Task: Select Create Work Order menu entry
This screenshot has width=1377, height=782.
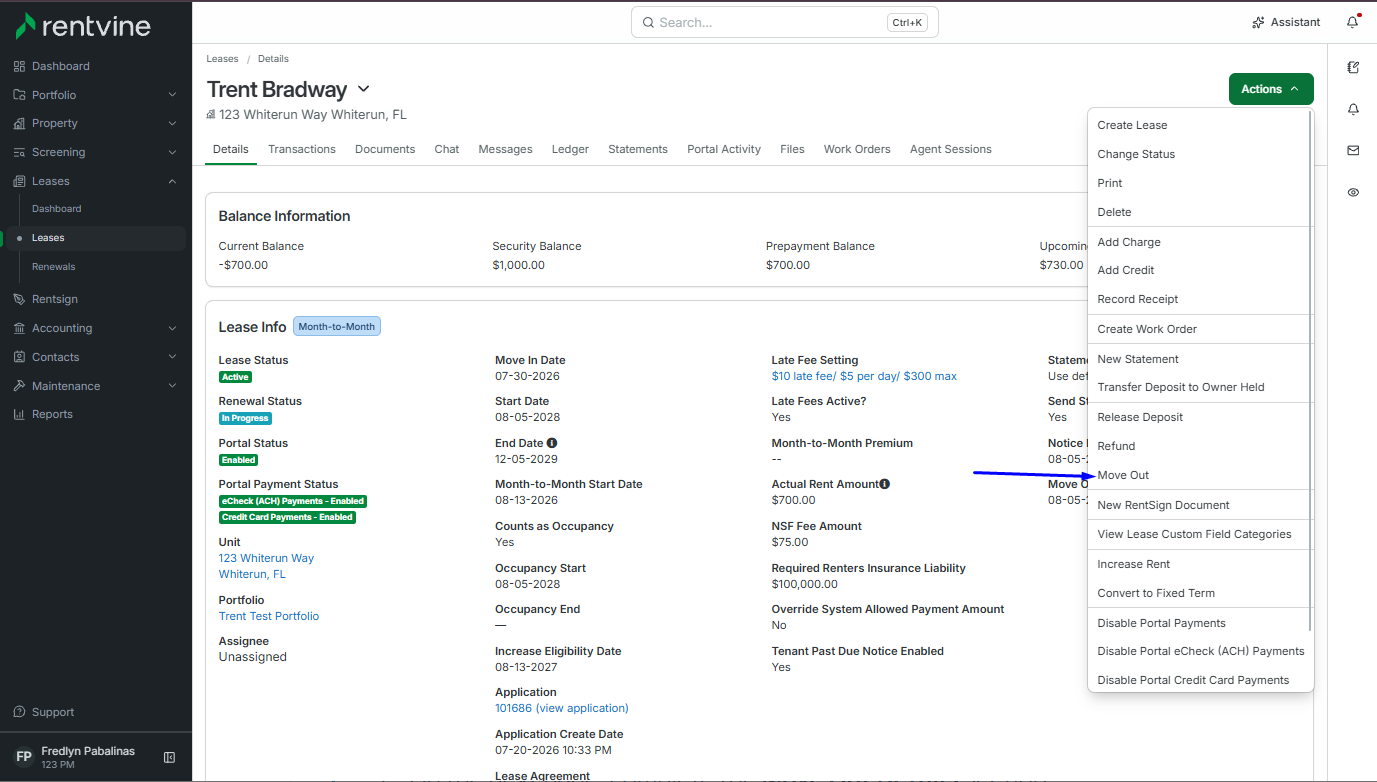Action: (1147, 329)
